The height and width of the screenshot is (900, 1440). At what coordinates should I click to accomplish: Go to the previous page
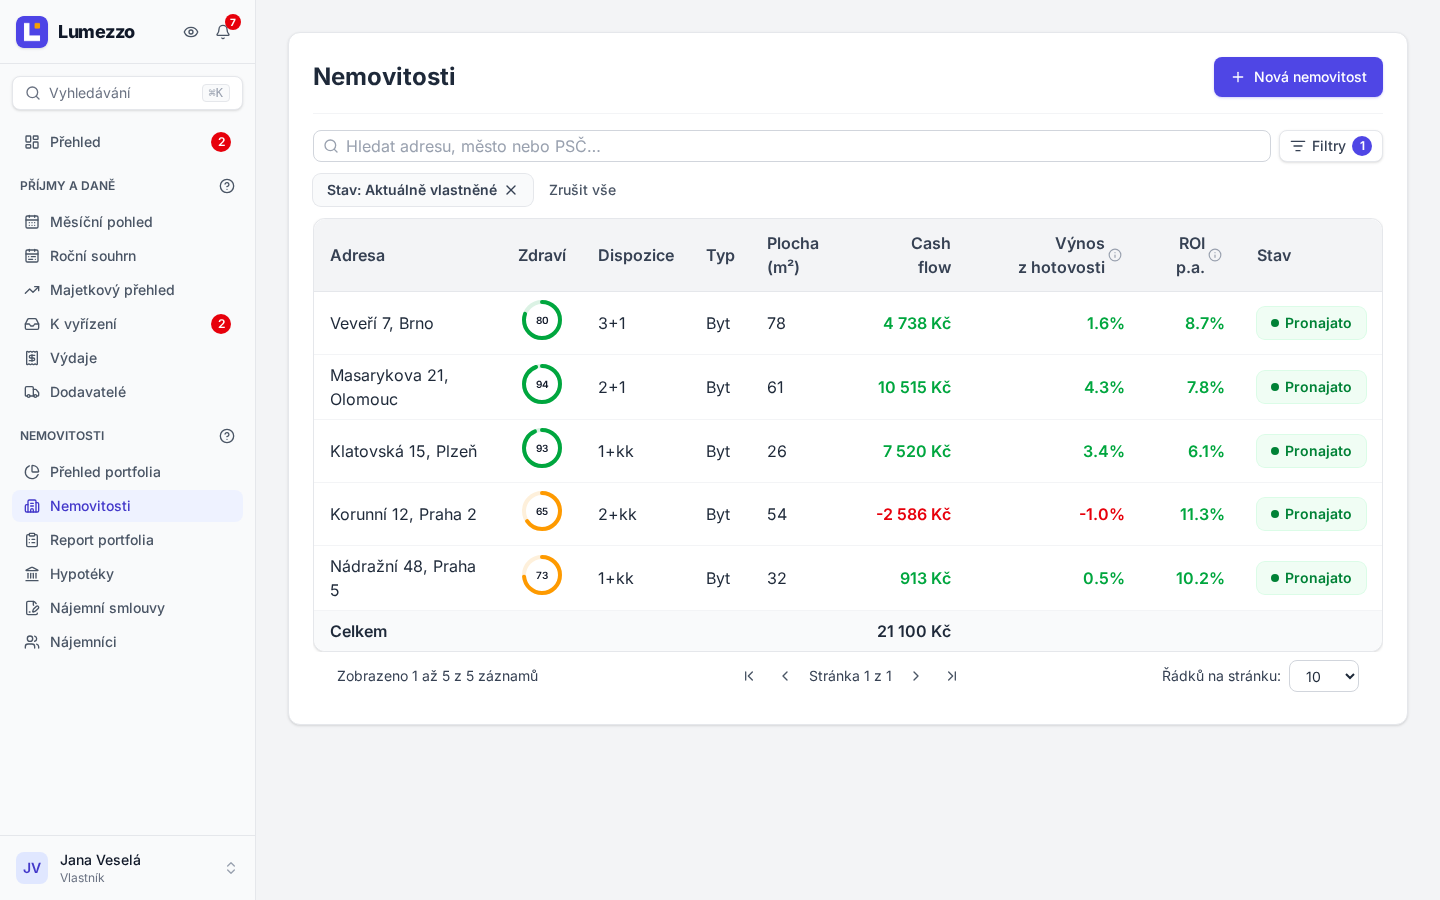(x=785, y=676)
